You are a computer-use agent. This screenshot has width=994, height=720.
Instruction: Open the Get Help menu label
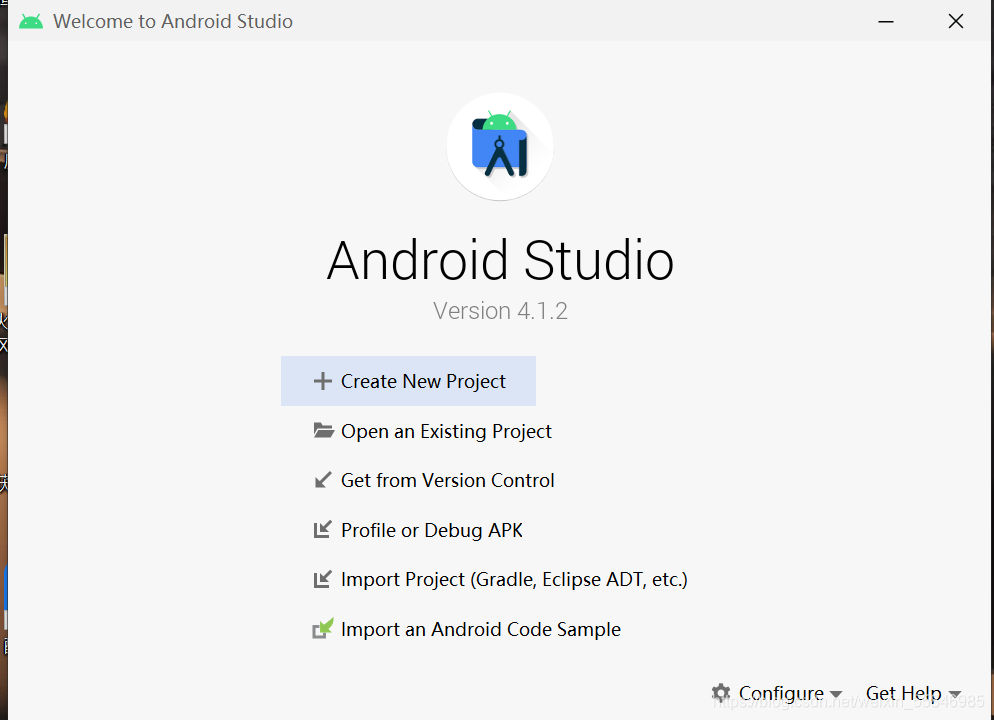click(903, 693)
